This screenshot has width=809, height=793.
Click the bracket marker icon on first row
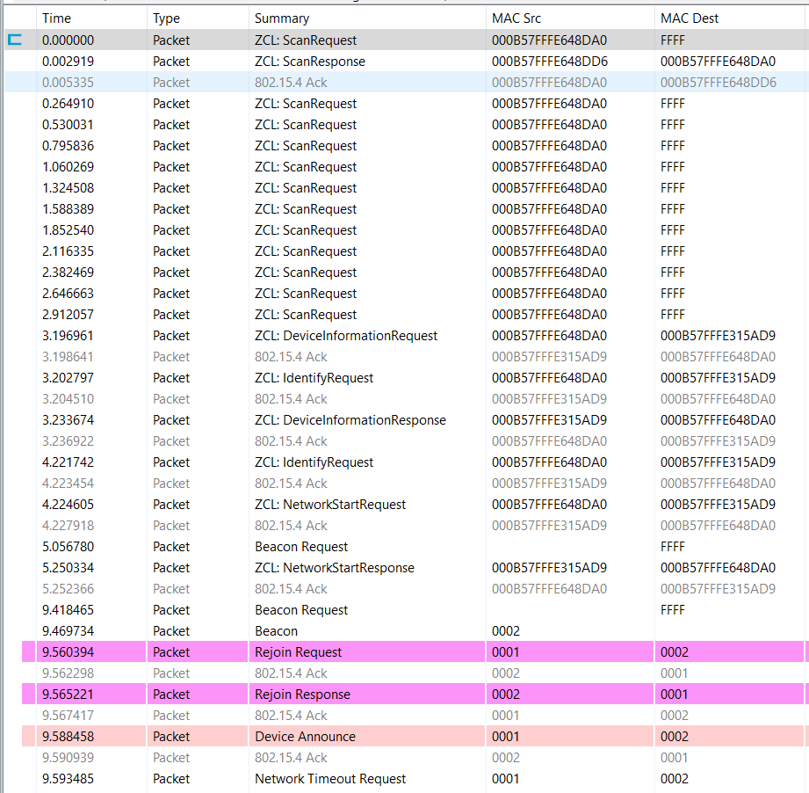pyautogui.click(x=15, y=40)
